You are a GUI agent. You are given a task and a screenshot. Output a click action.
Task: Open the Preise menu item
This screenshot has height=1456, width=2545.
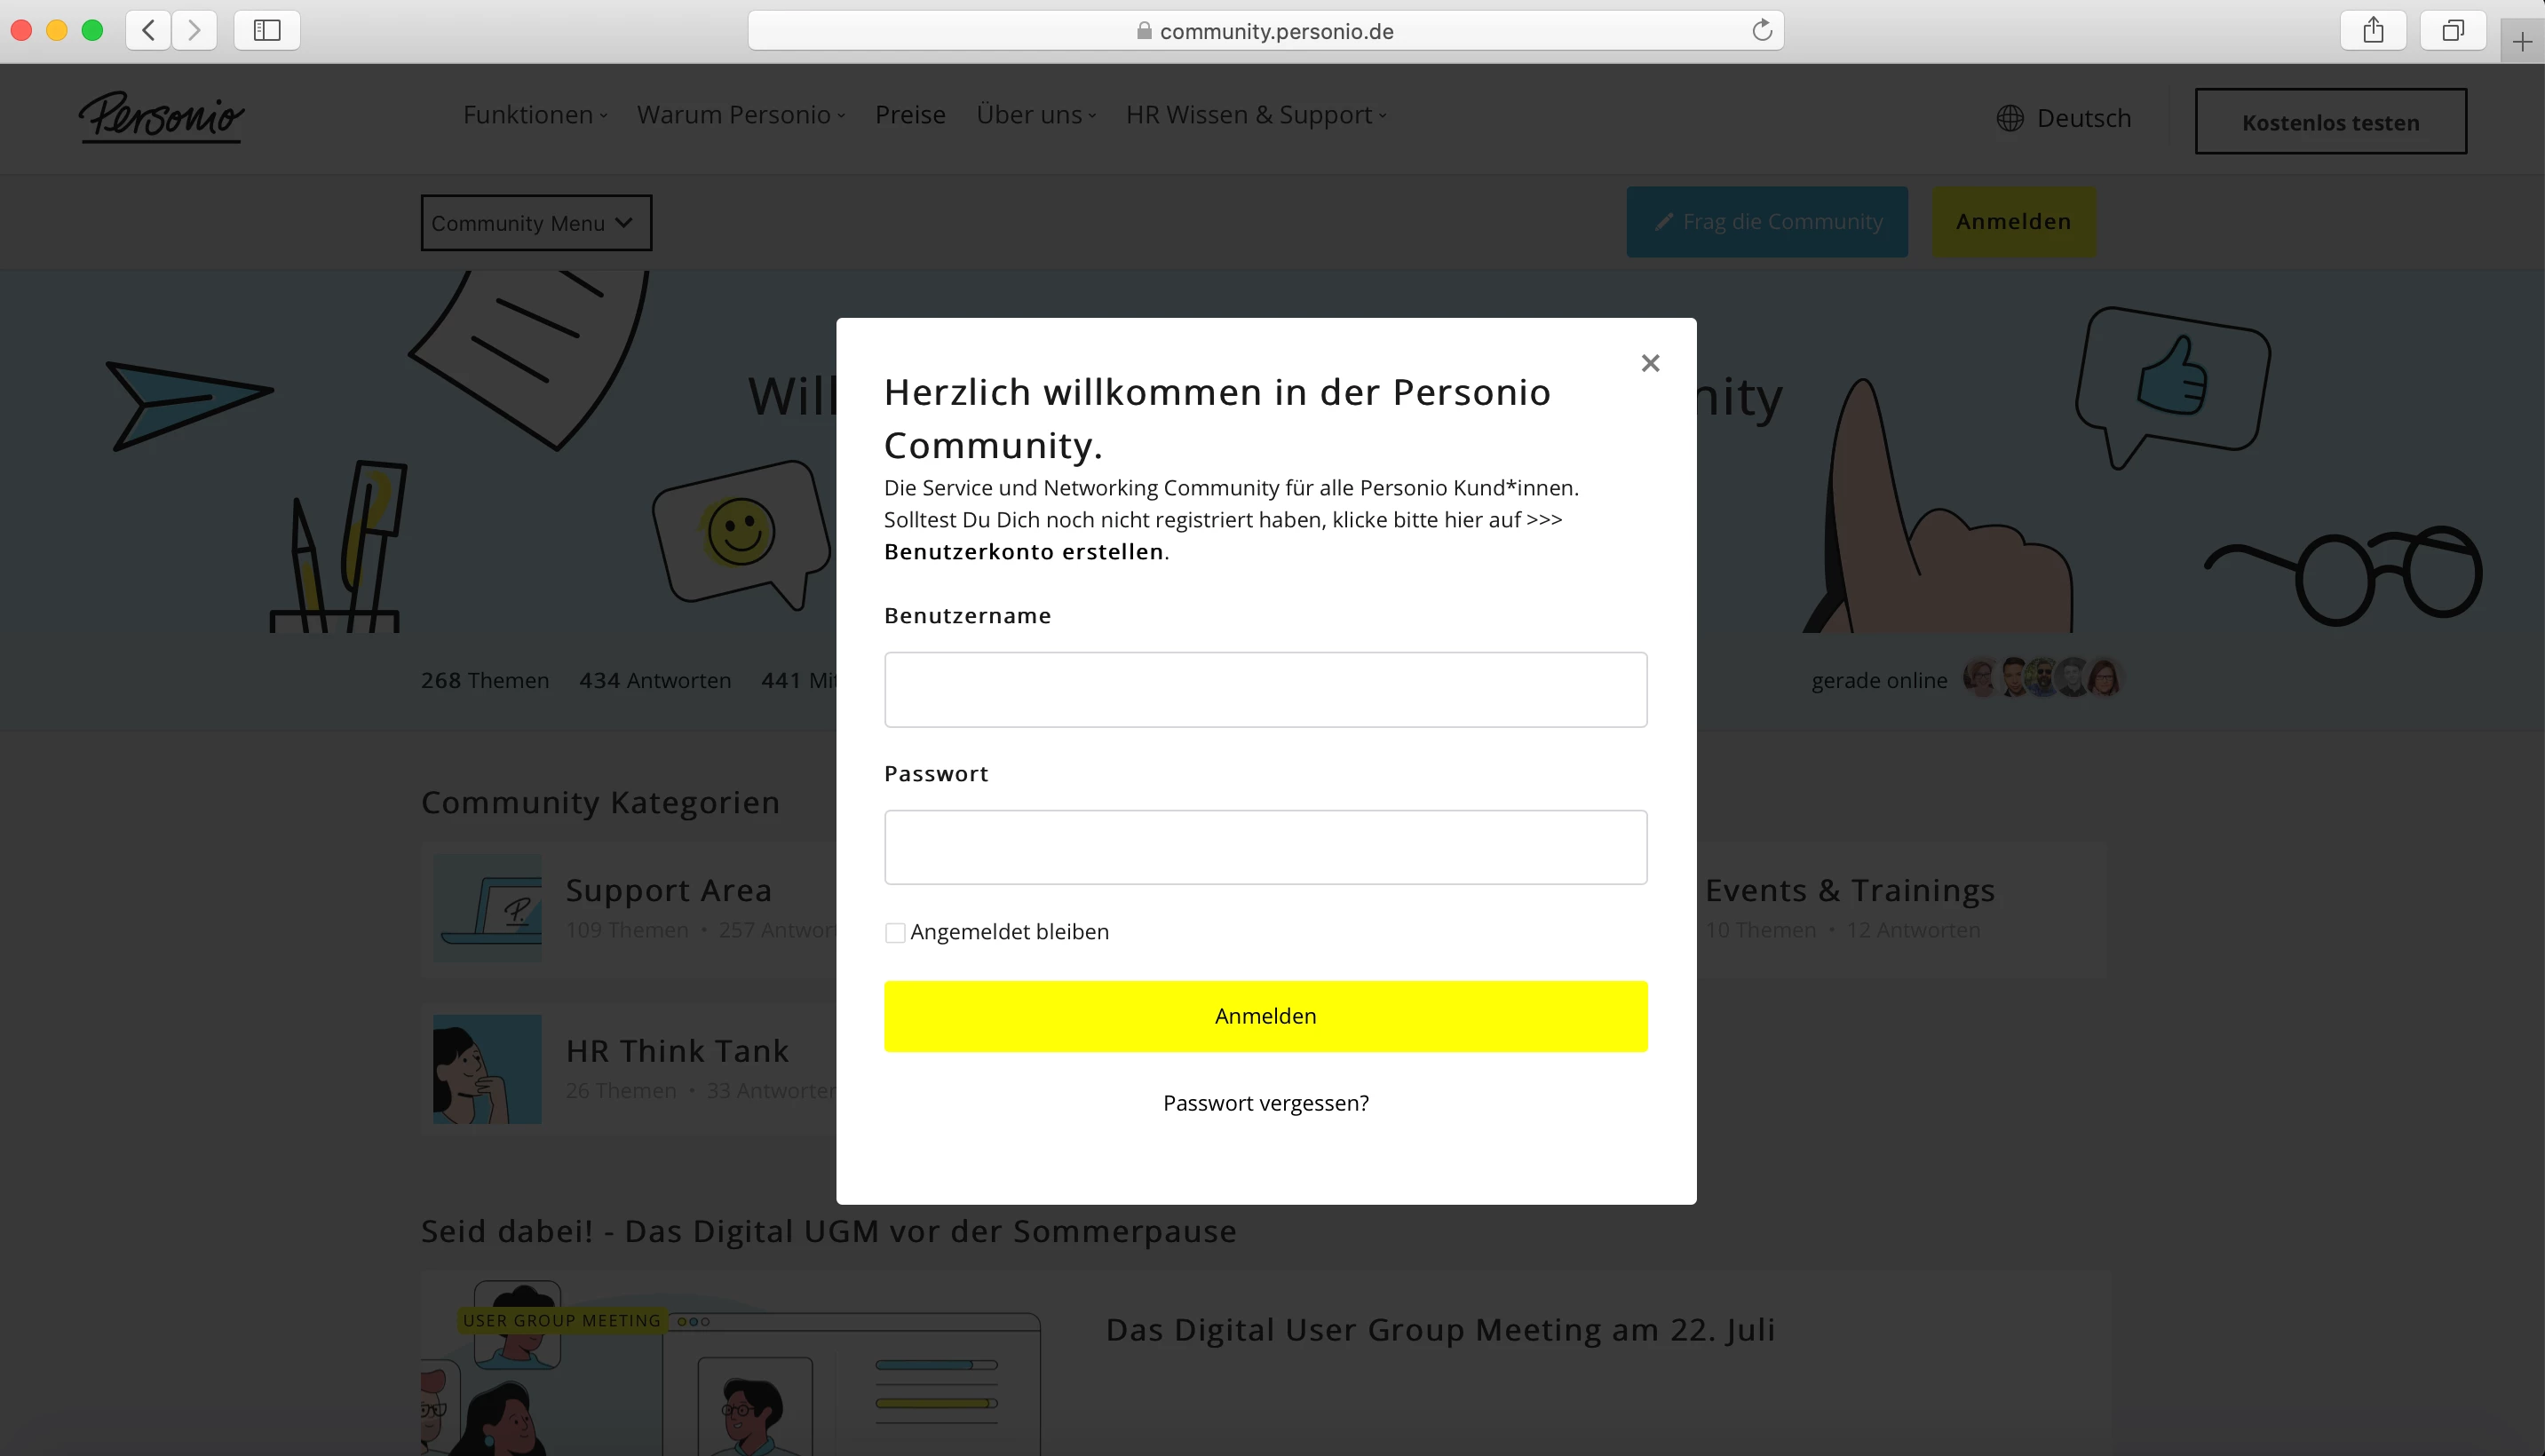910,115
